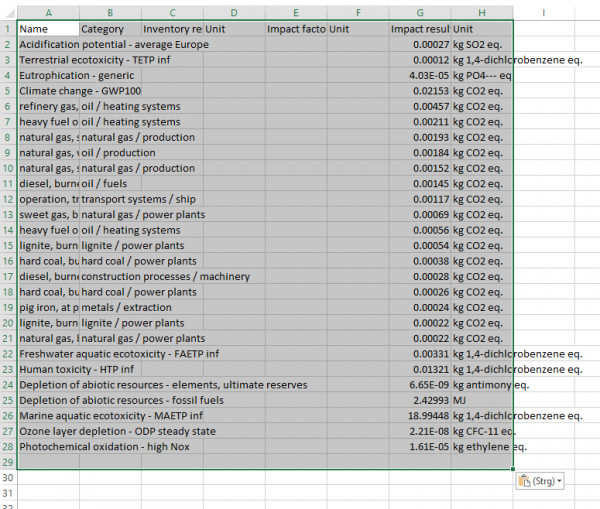Click the value 0.01321 in row 23
The width and height of the screenshot is (600, 509).
click(420, 369)
